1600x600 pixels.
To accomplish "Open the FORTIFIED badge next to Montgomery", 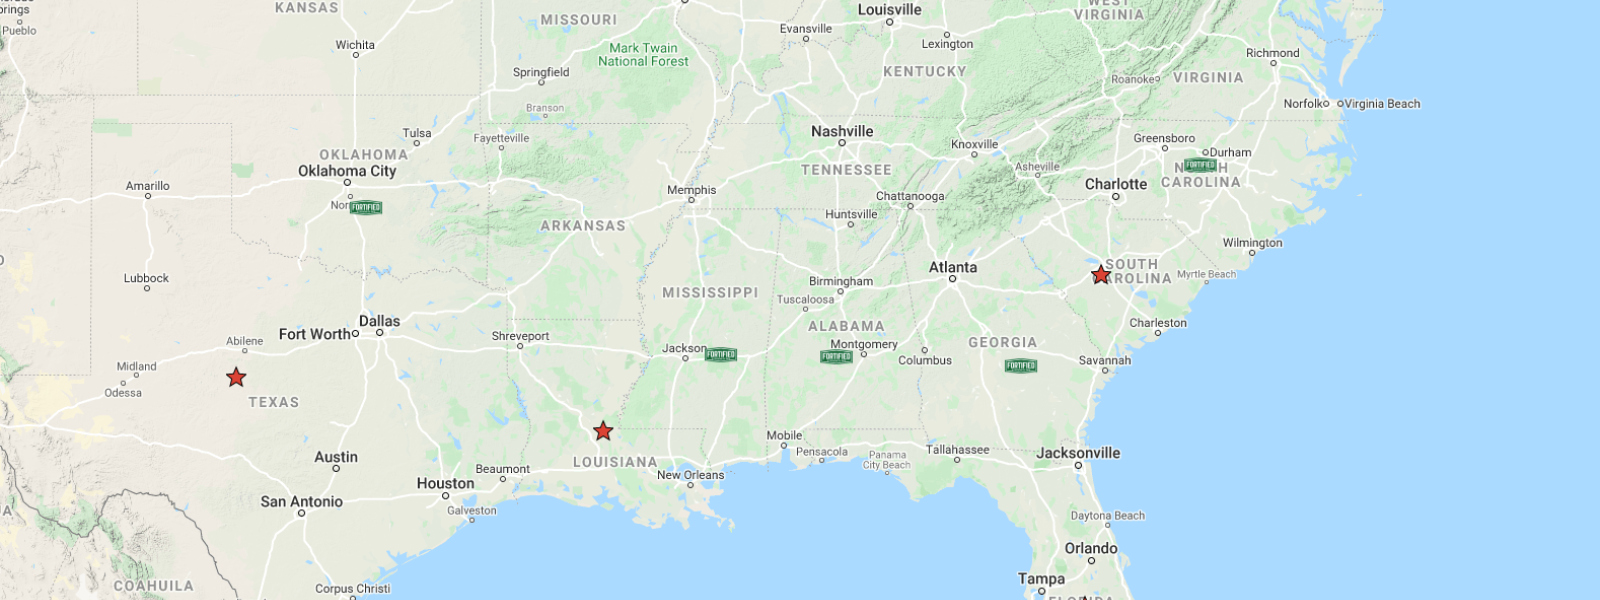I will coord(837,356).
